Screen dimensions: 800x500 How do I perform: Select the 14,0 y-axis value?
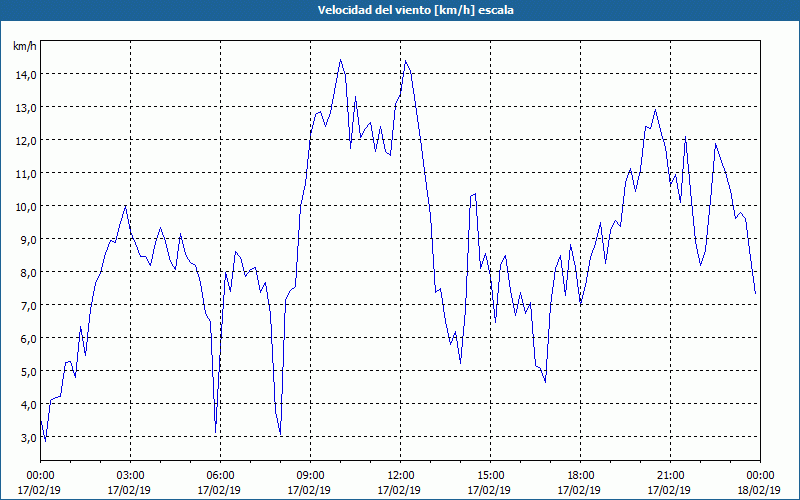coord(26,74)
